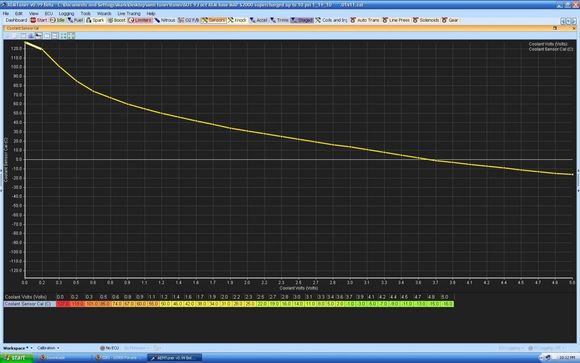Switch to the Idle tab
The height and width of the screenshot is (363, 580).
[x=57, y=20]
